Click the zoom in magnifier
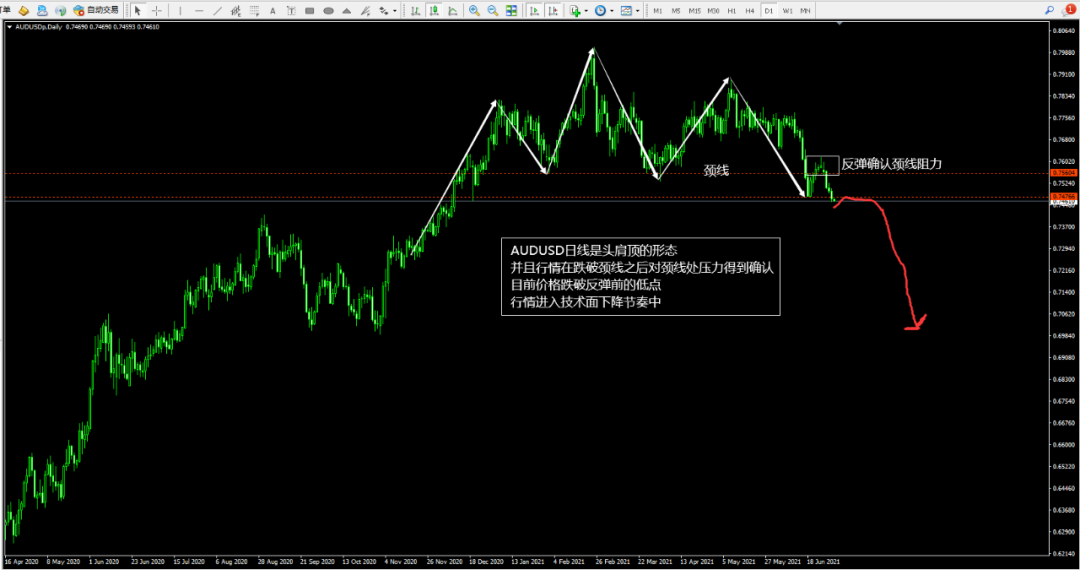Image resolution: width=1080 pixels, height=570 pixels. point(474,10)
